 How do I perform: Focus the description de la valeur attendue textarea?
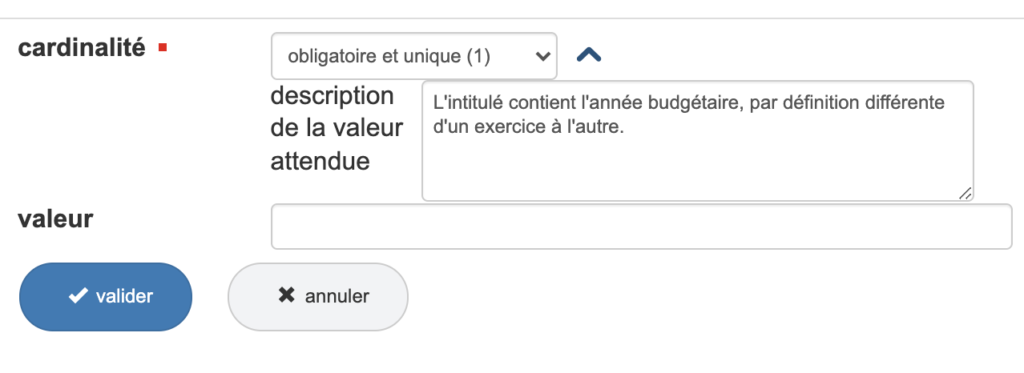tap(697, 140)
